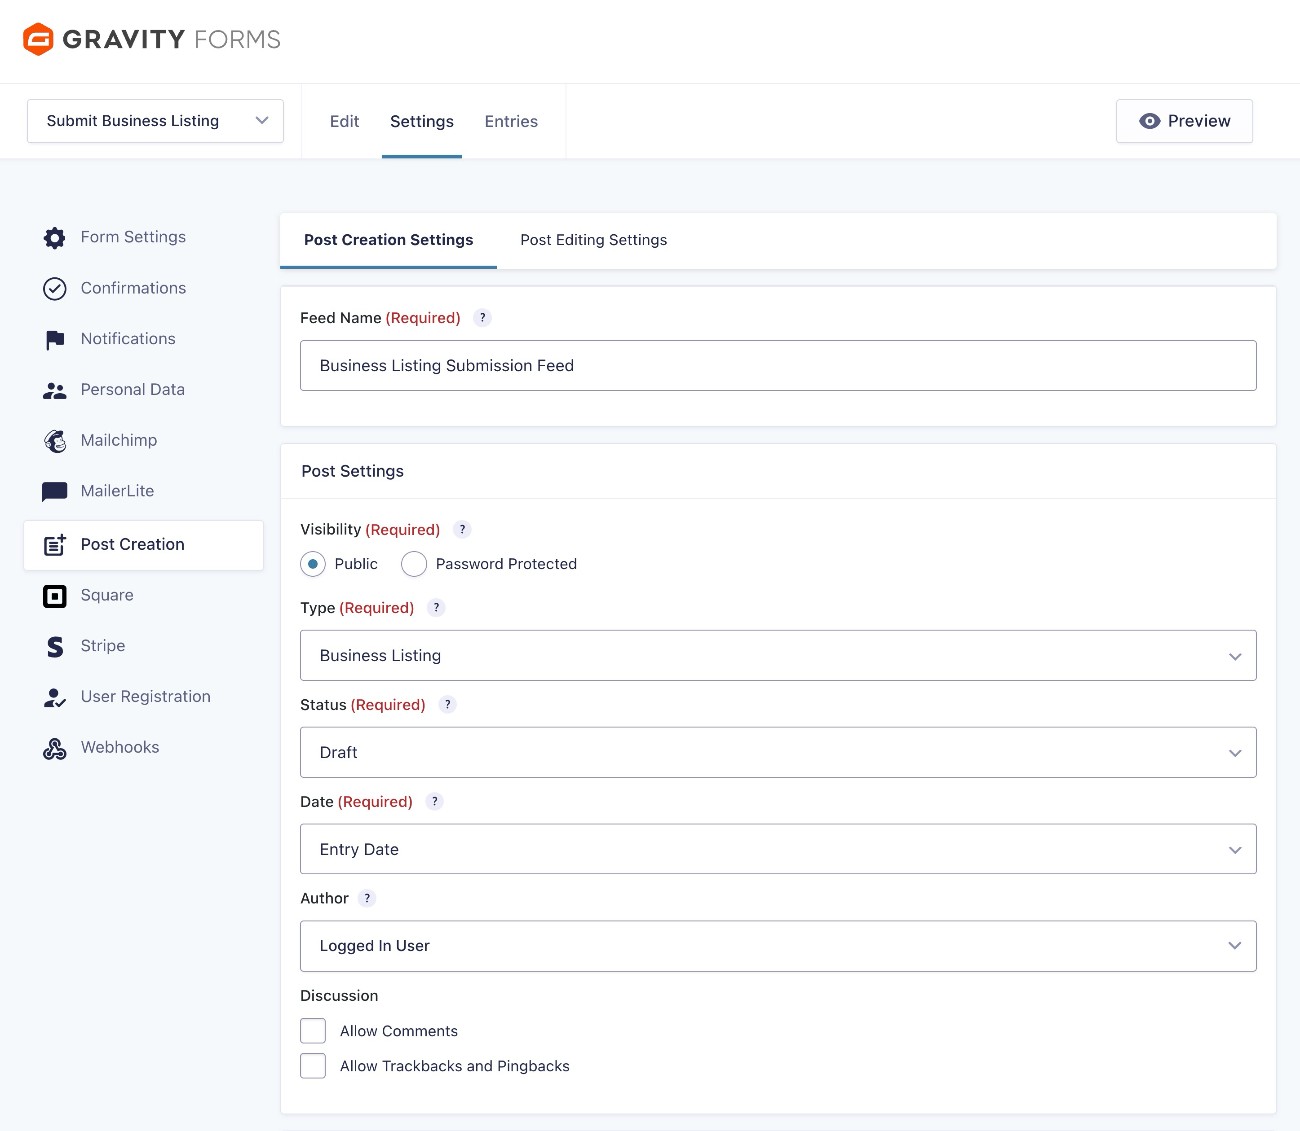This screenshot has height=1131, width=1300.
Task: Choose Password Protected visibility
Action: click(414, 564)
